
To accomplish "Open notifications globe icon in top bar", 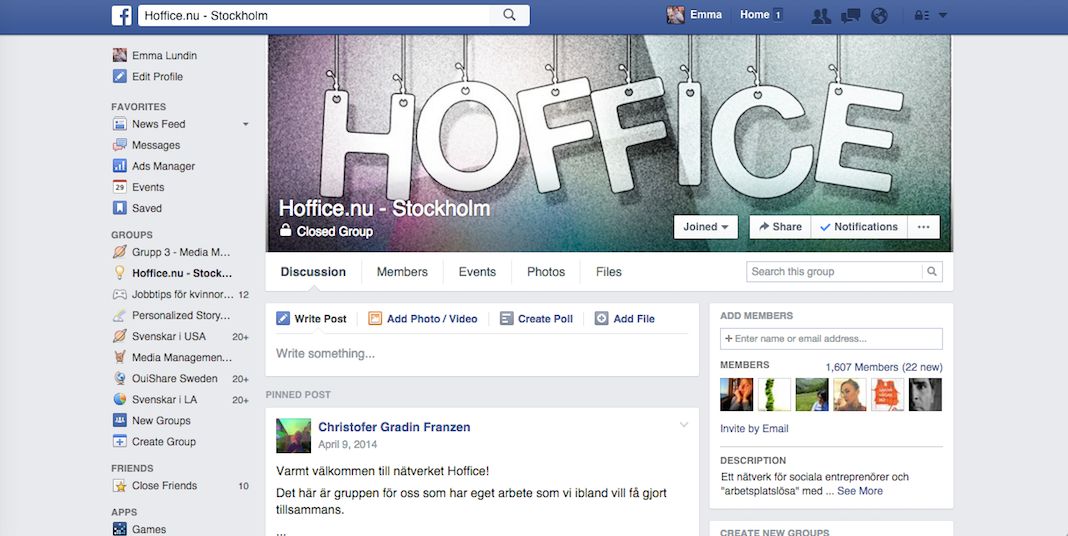I will coord(879,16).
